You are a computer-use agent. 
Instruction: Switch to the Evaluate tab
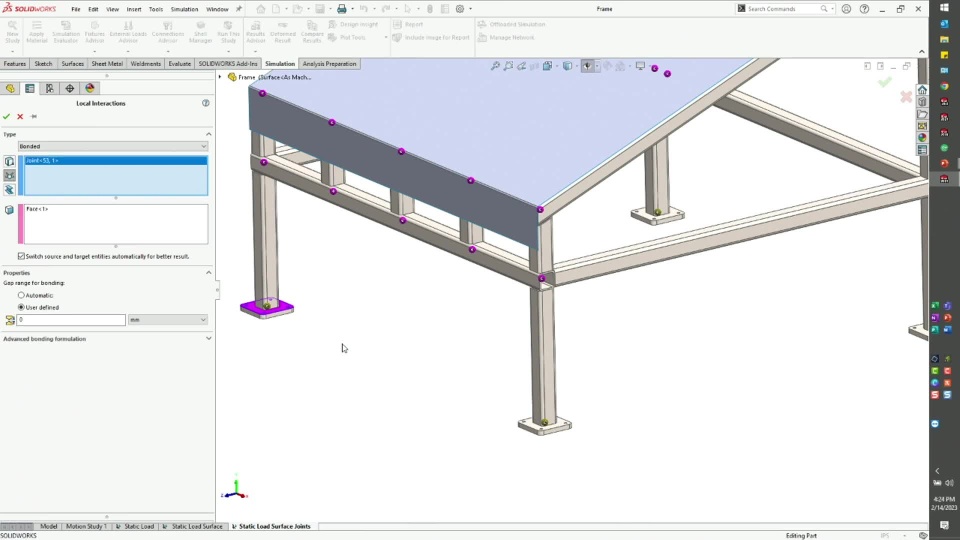tap(179, 64)
